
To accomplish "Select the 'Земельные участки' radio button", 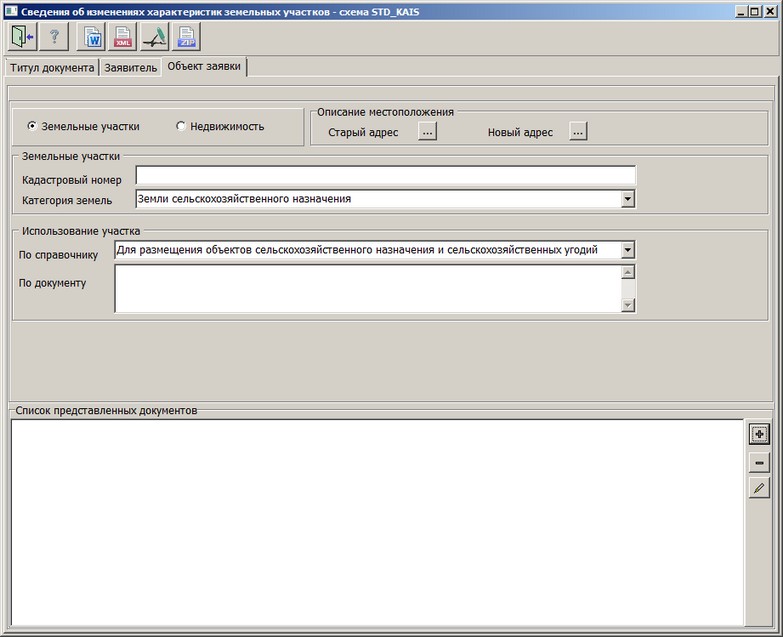I will click(x=33, y=127).
